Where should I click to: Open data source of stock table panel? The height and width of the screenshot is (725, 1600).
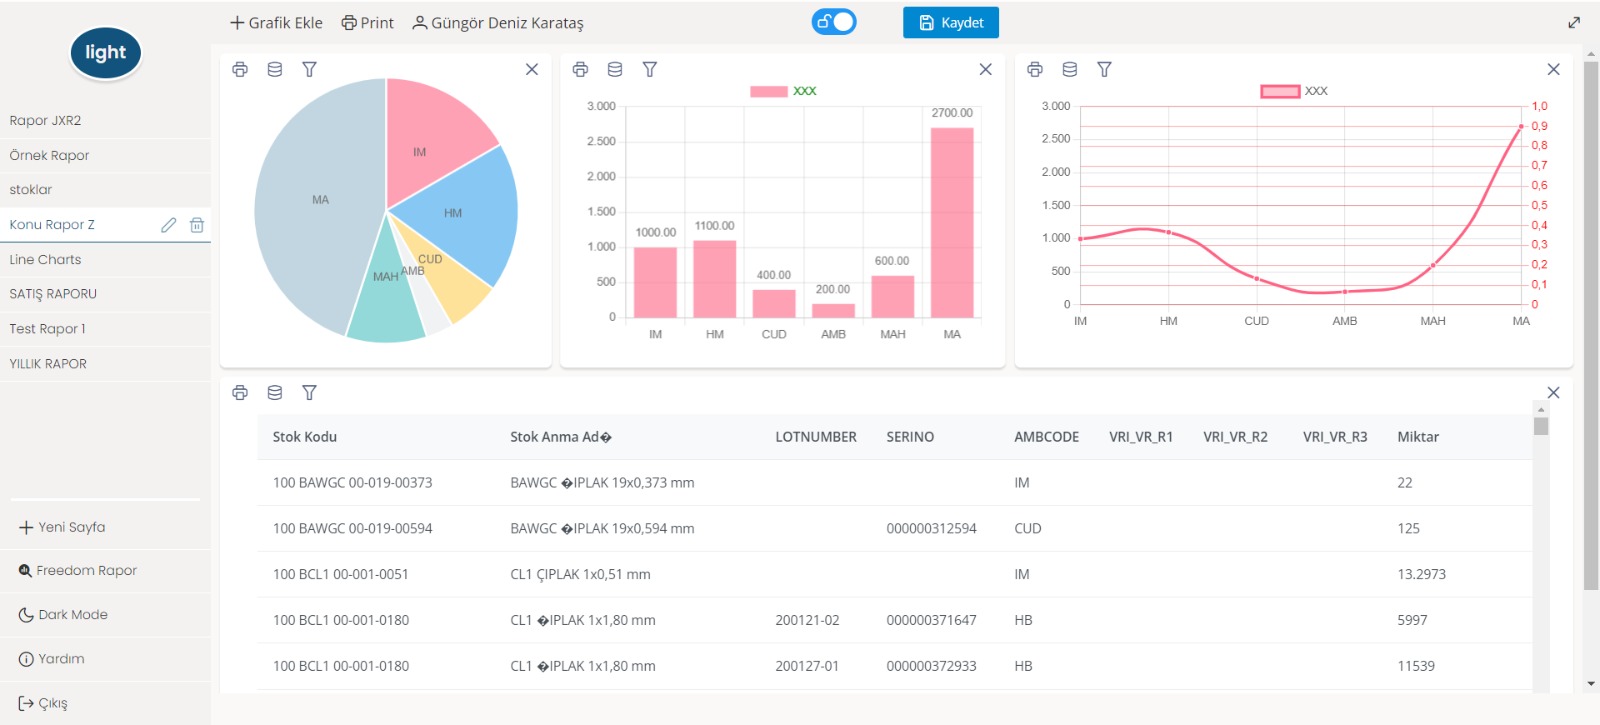coord(275,392)
